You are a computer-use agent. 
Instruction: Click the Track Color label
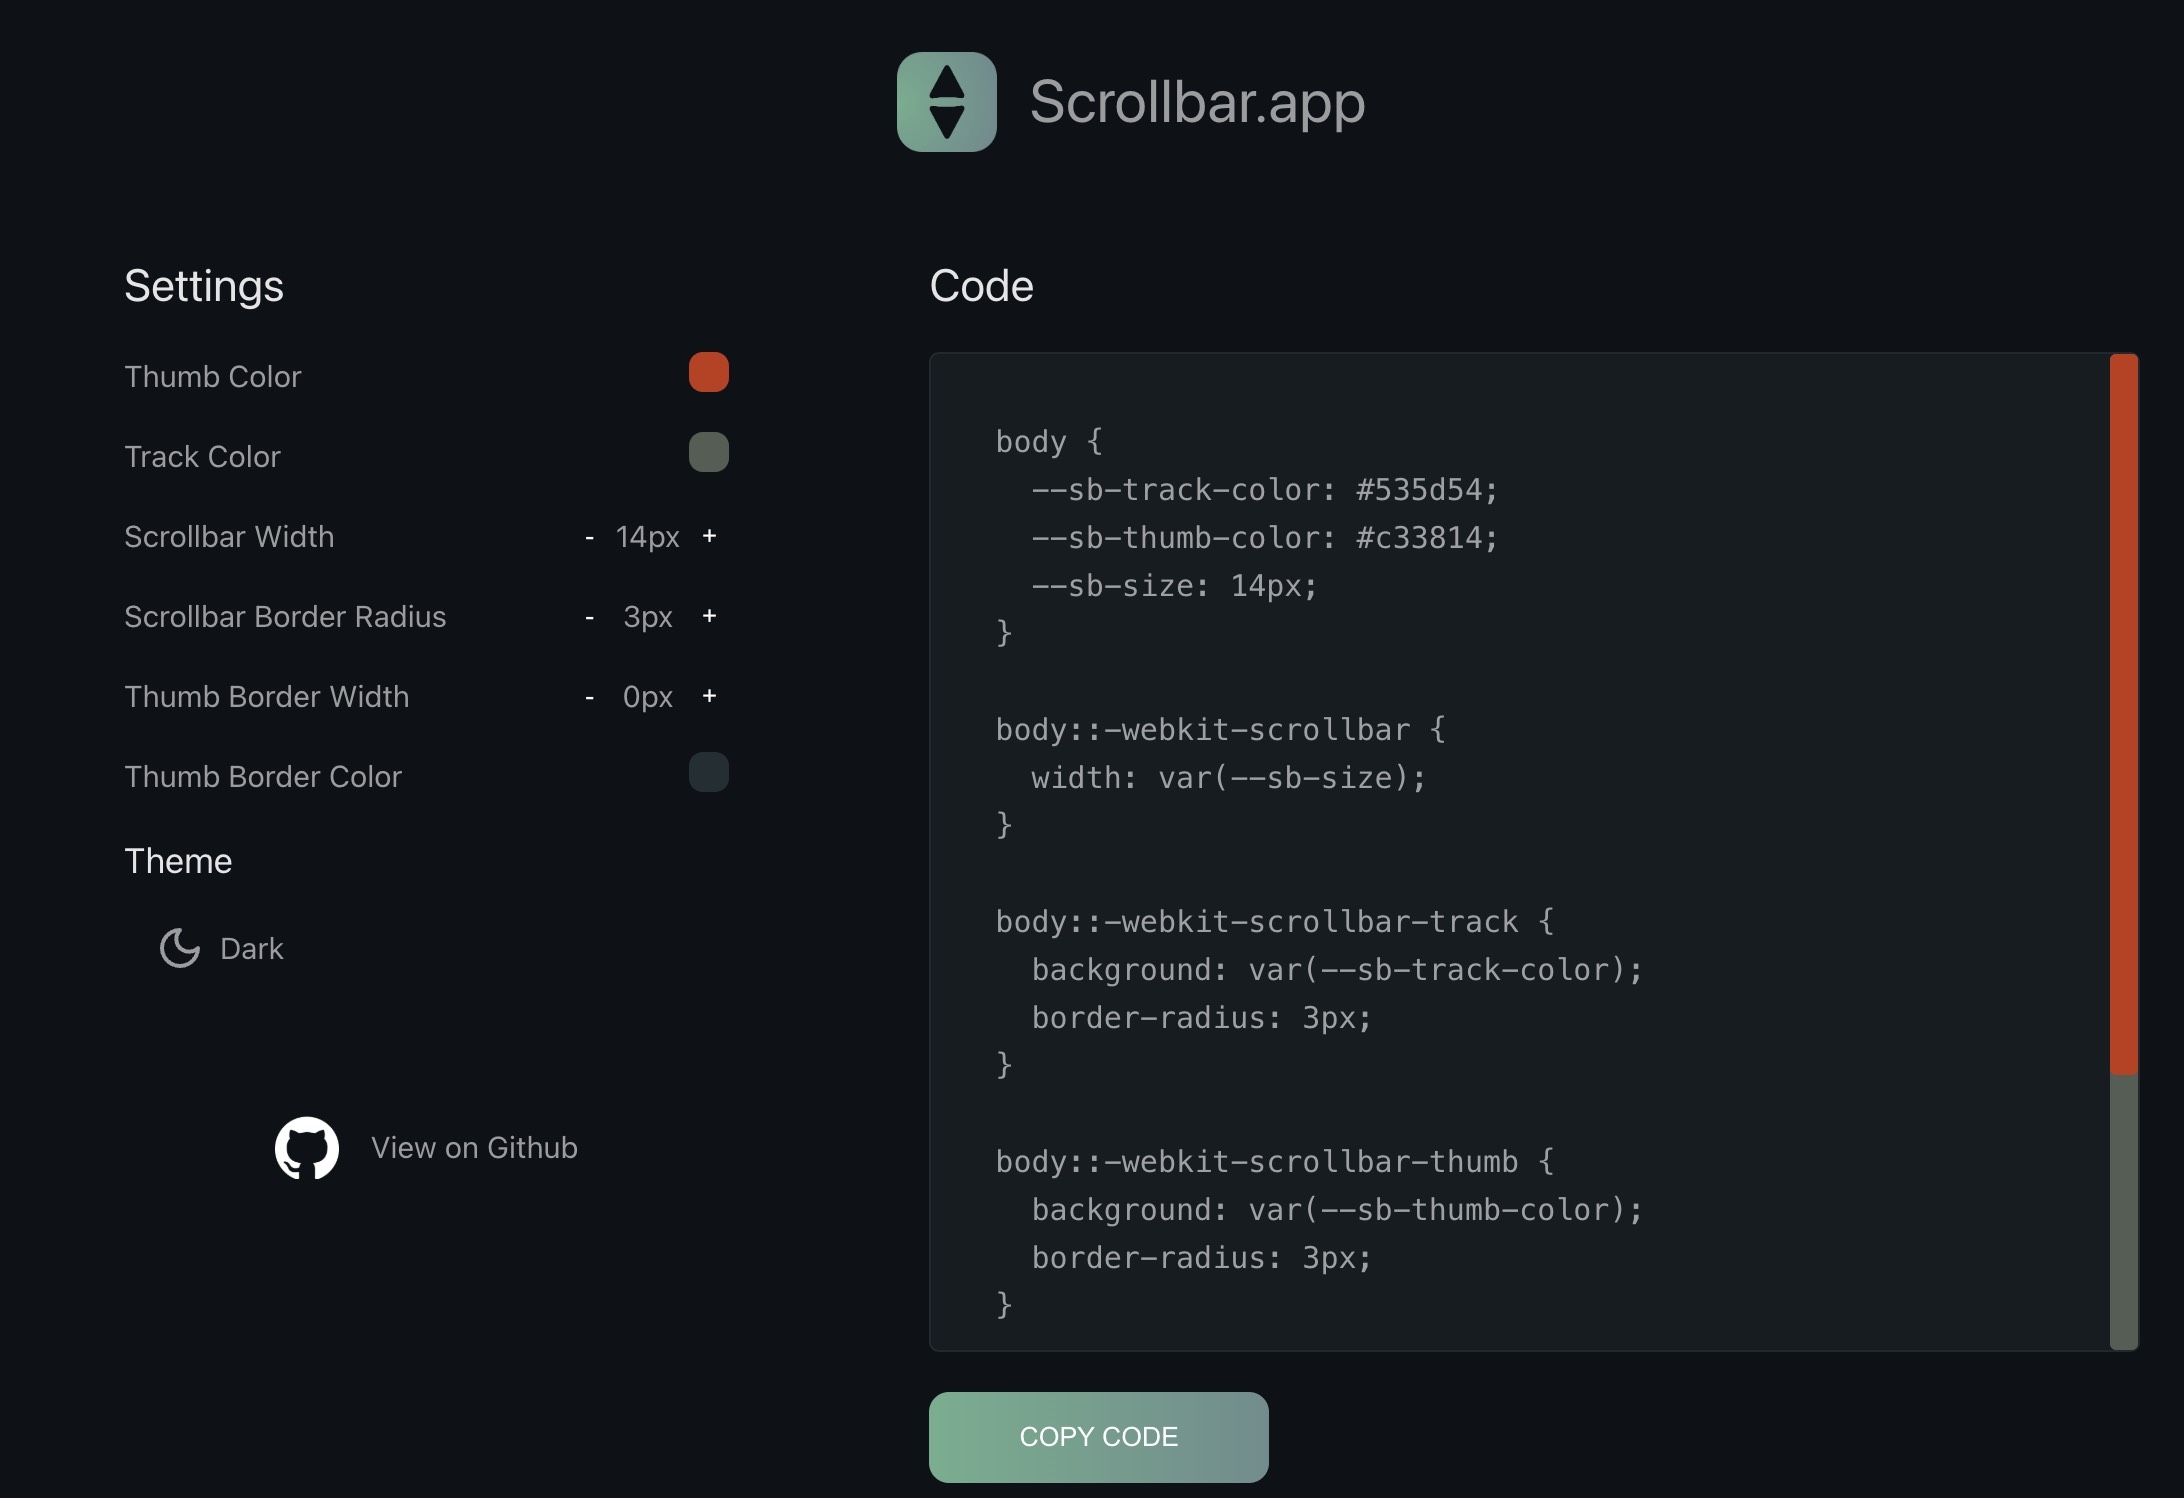pos(203,457)
